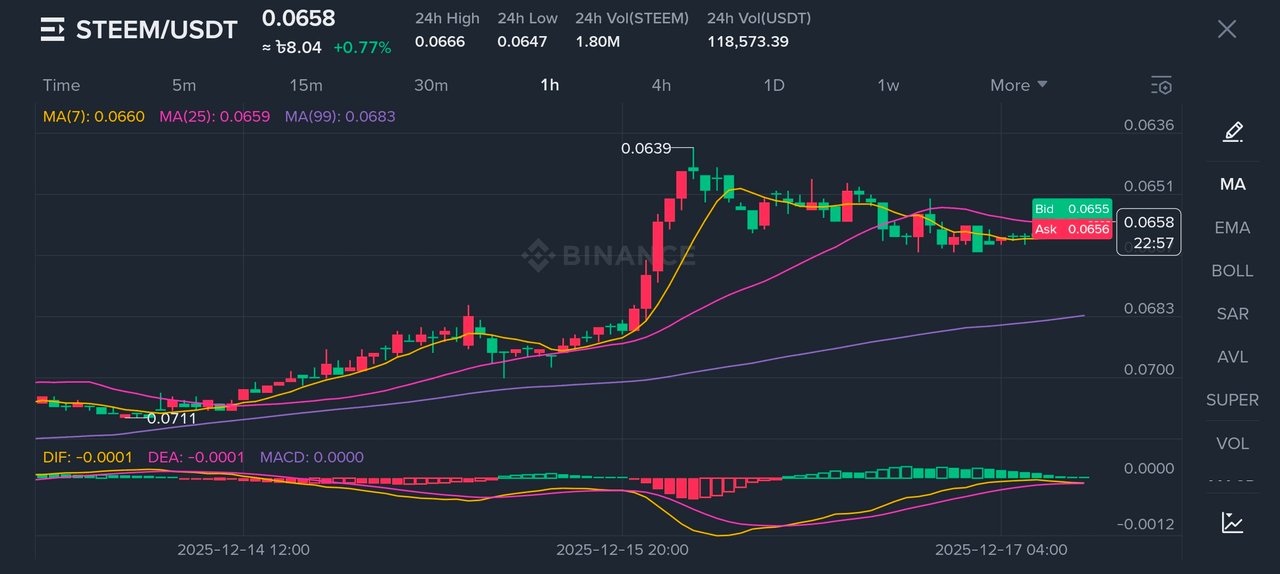Click the 0.0639 high marker label
Screen dimensions: 1280x574
pyautogui.click(x=646, y=148)
